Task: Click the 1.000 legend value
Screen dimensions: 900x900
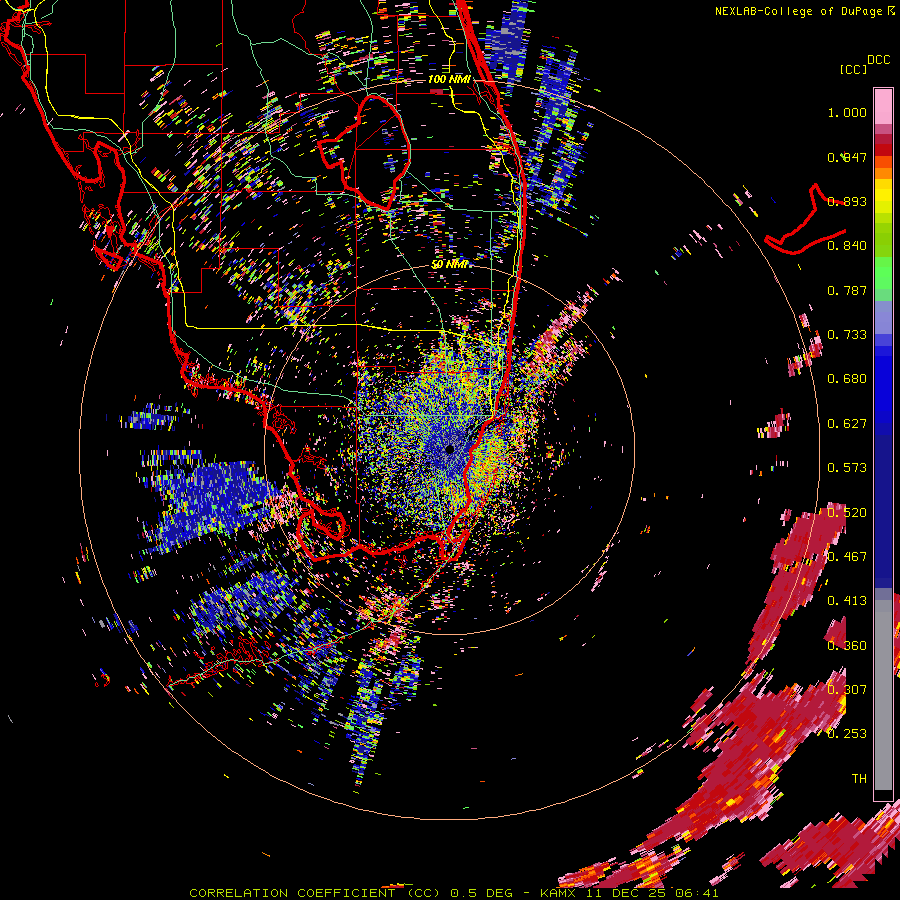Action: [x=847, y=112]
